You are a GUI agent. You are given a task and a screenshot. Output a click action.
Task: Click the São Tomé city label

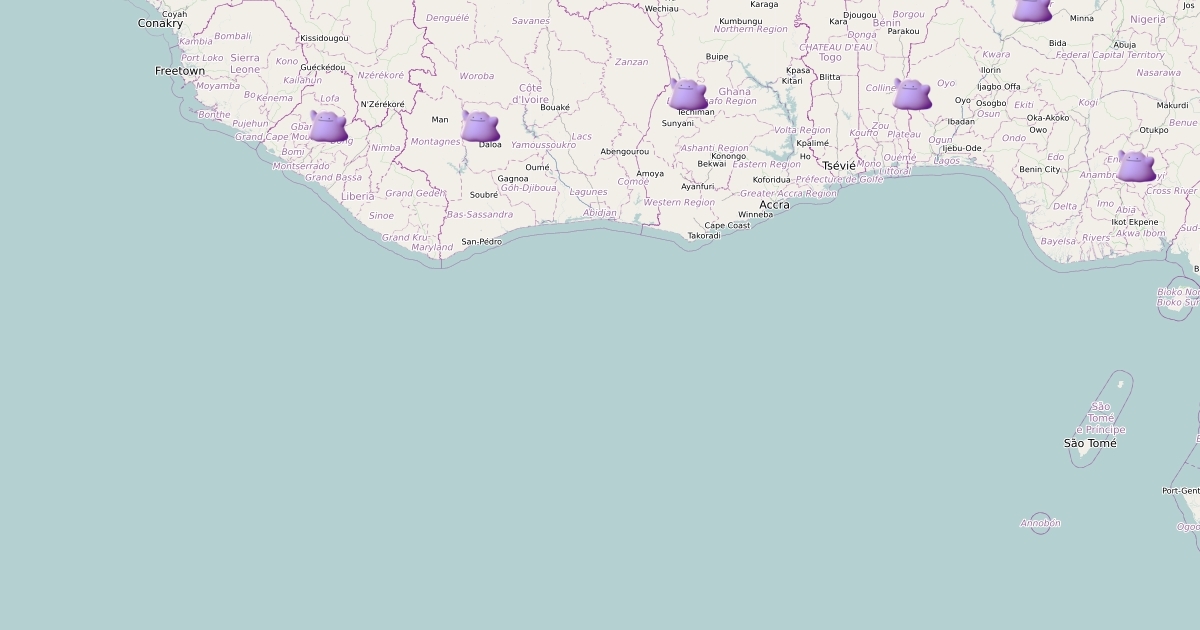pyautogui.click(x=1090, y=443)
